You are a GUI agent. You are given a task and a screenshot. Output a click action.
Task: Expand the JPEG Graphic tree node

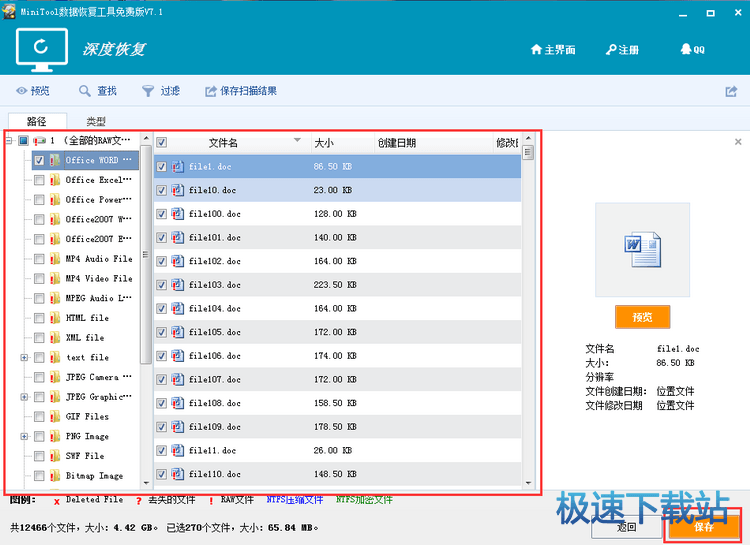click(x=24, y=397)
